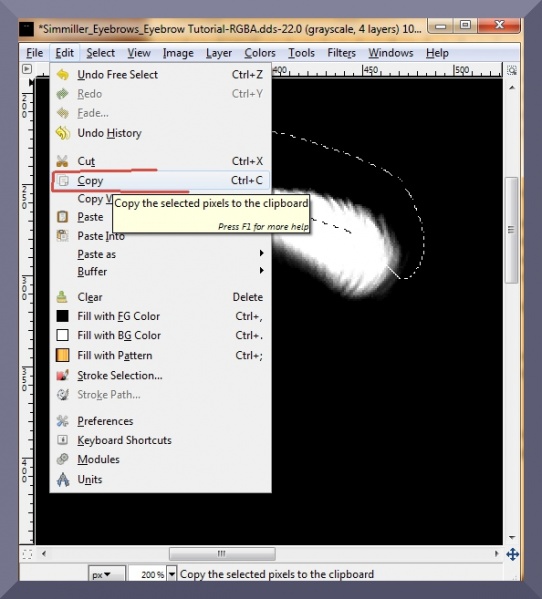Click the Preferences tools icon
542x599 pixels.
pos(62,421)
